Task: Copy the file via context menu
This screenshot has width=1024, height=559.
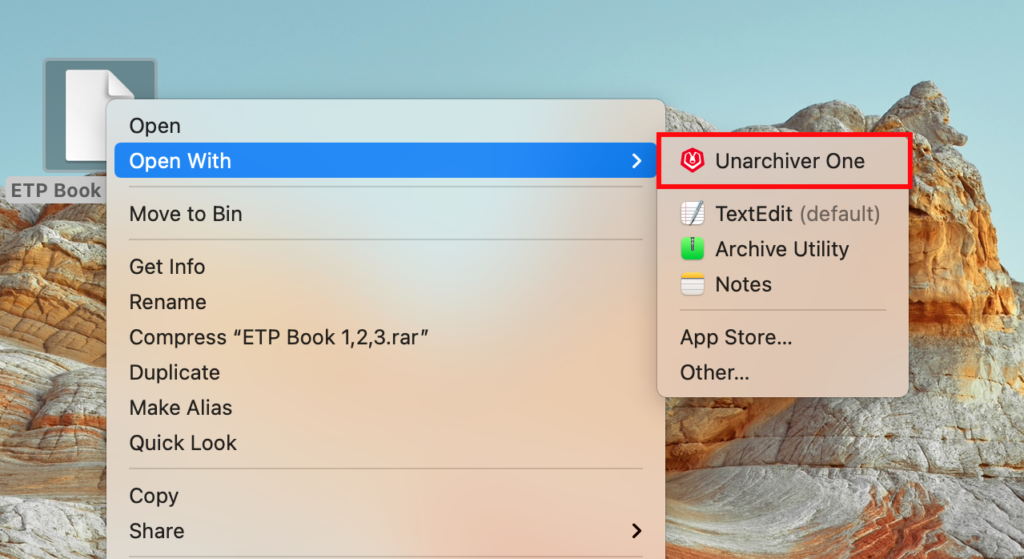Action: click(x=154, y=496)
